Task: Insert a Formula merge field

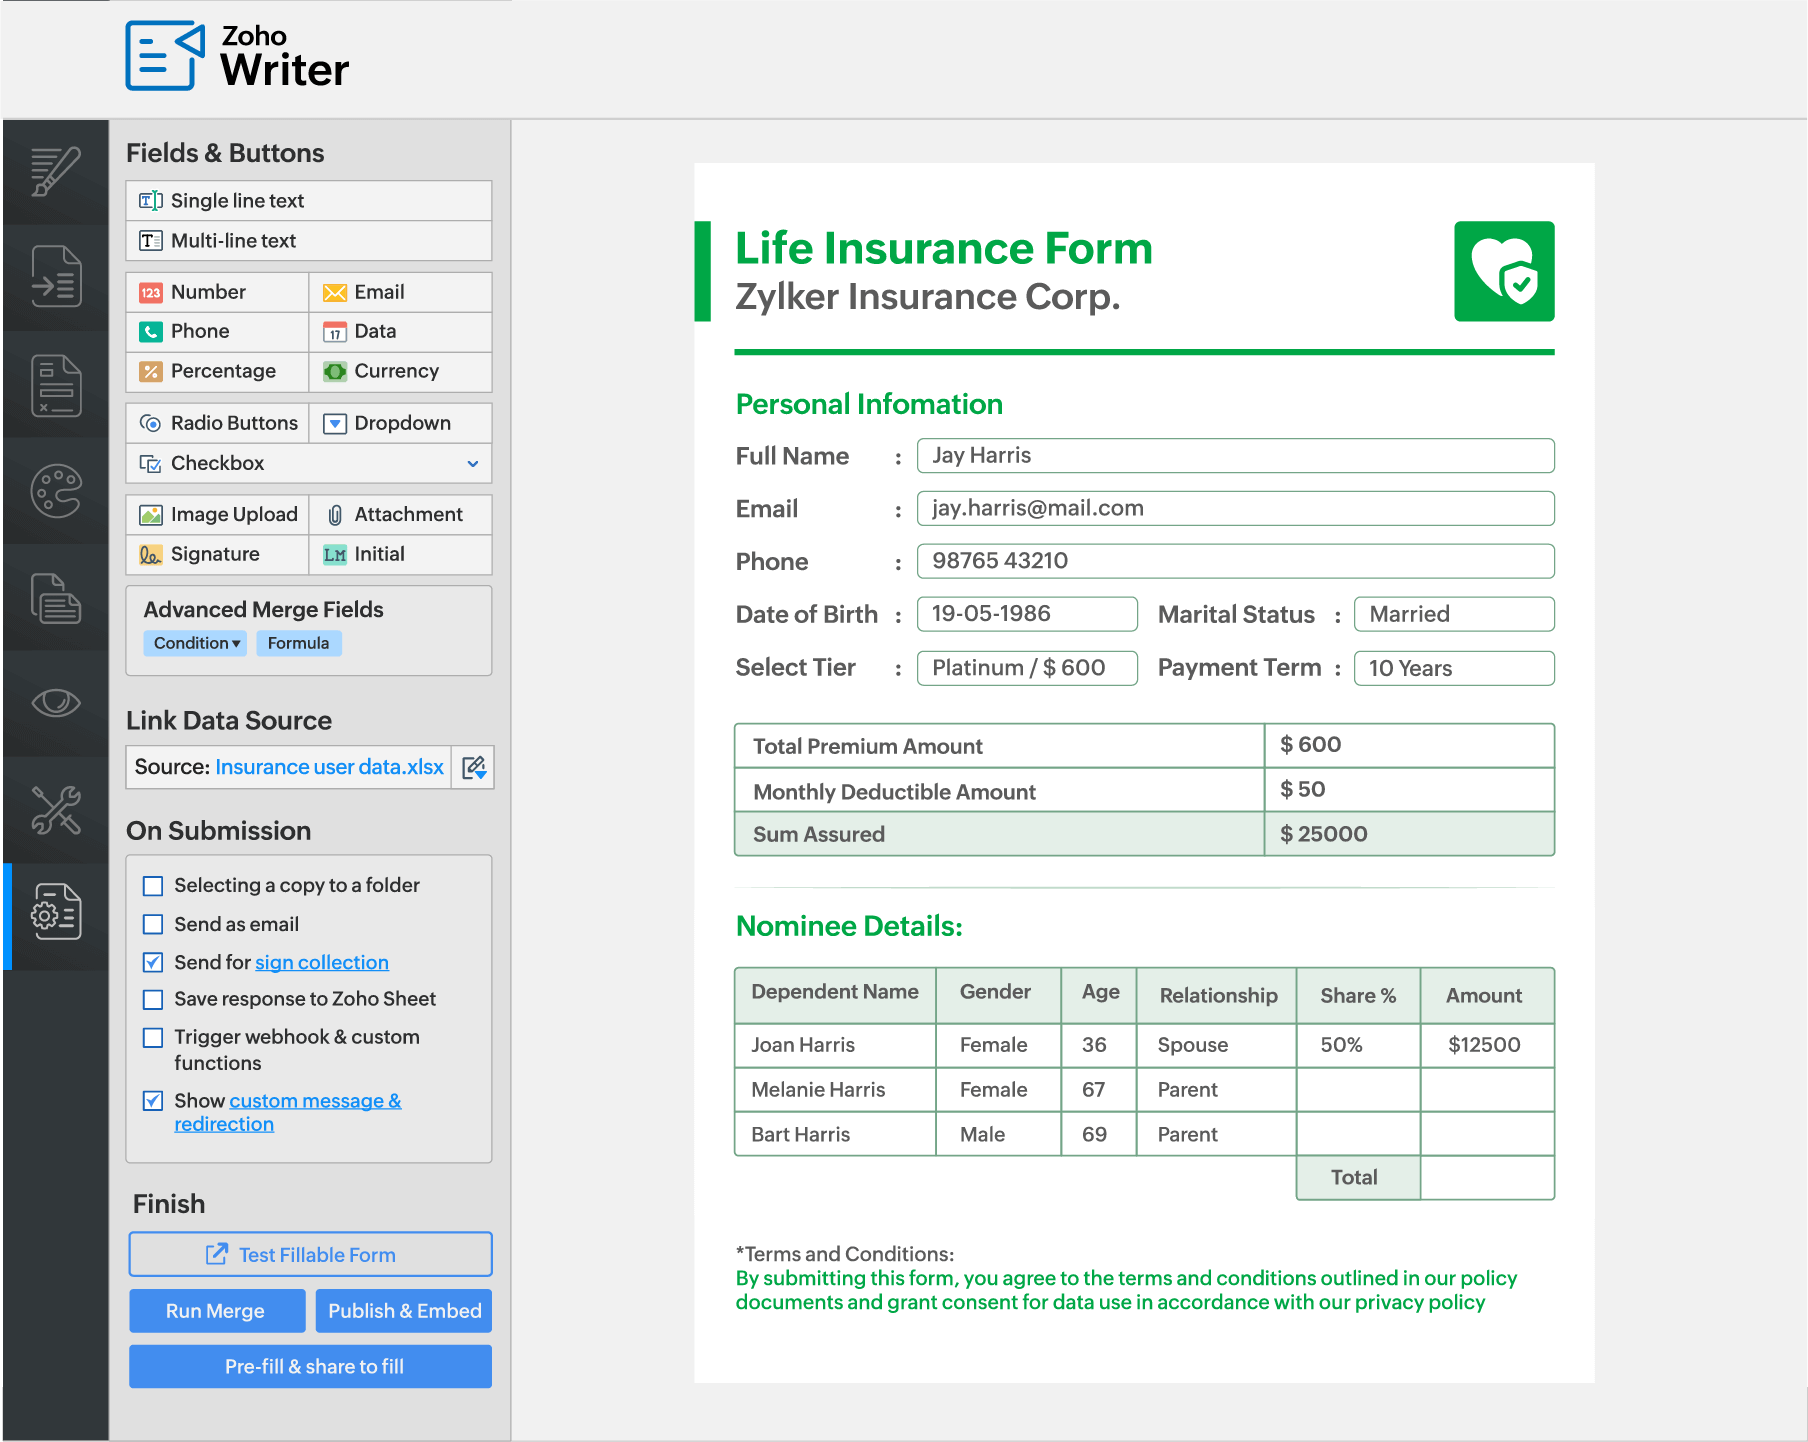Action: pos(299,643)
